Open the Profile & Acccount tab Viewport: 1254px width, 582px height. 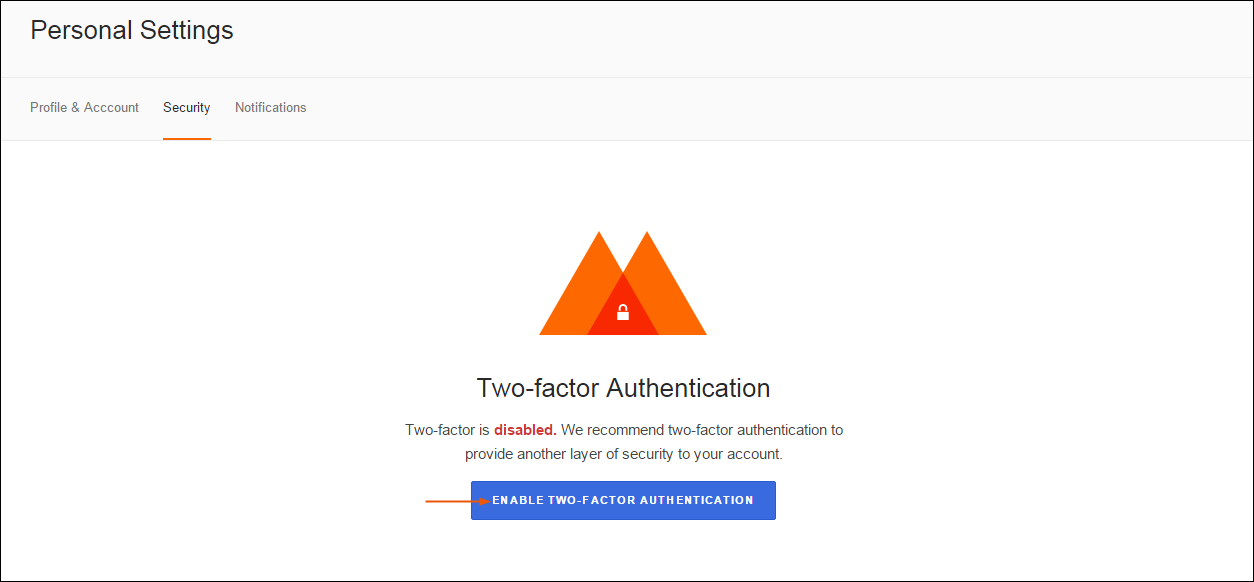point(84,107)
